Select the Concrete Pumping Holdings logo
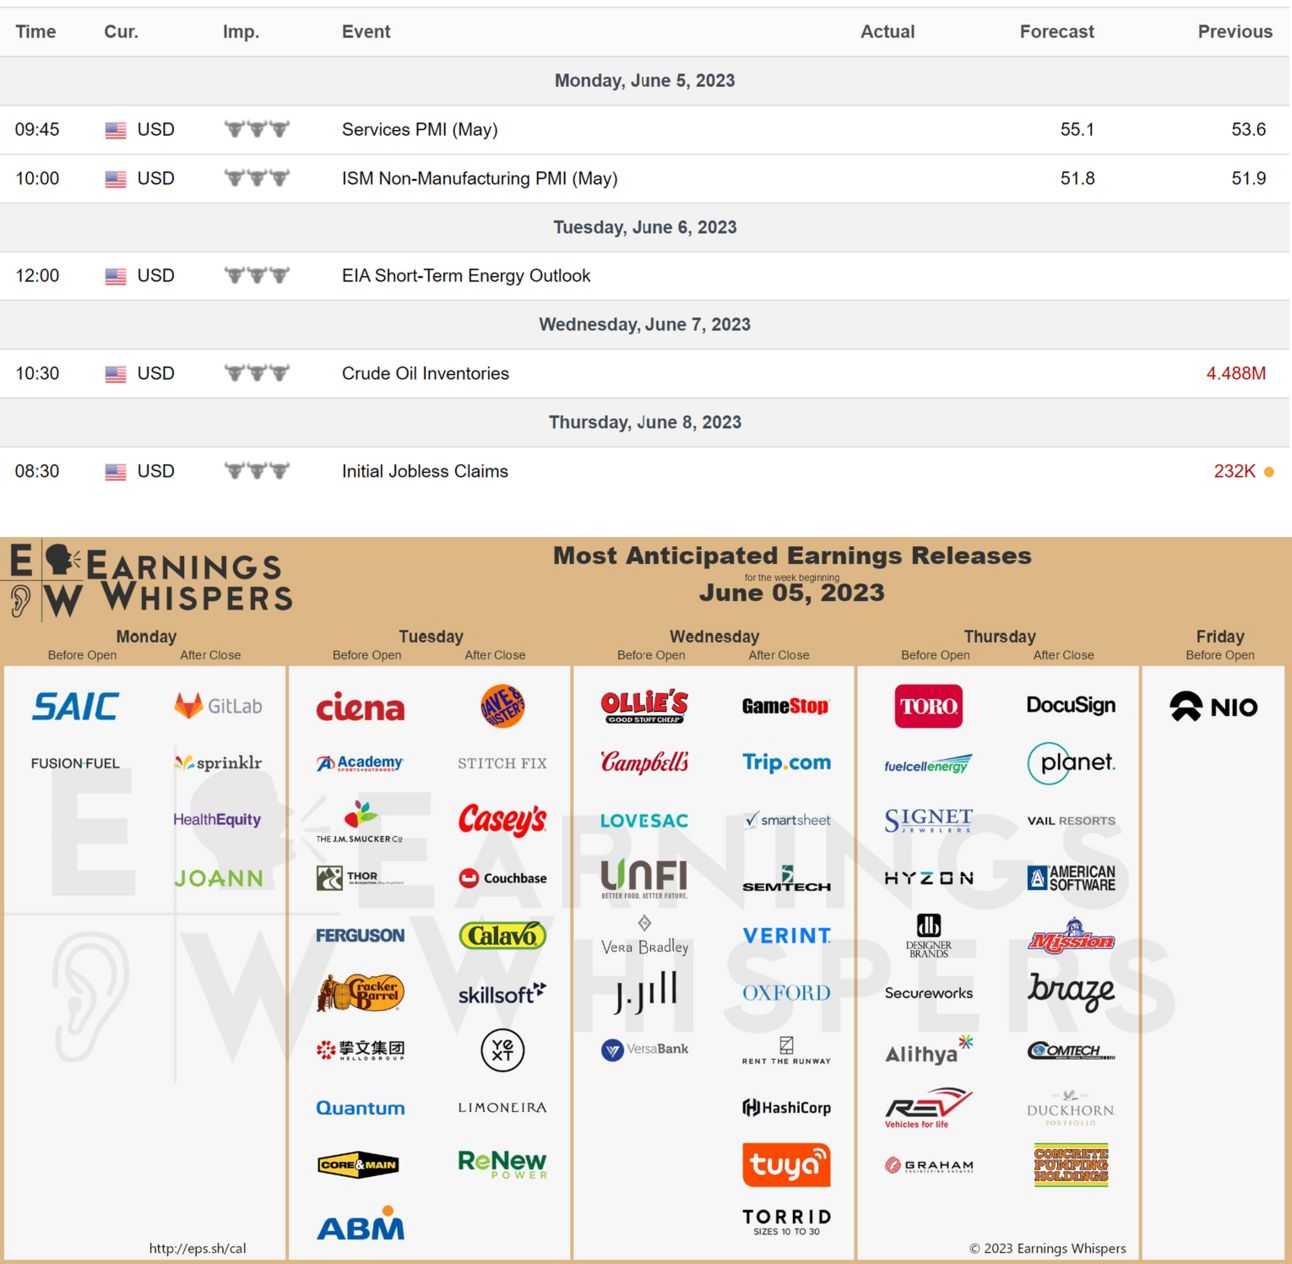Screen dimensions: 1292x1264 tap(1071, 1165)
